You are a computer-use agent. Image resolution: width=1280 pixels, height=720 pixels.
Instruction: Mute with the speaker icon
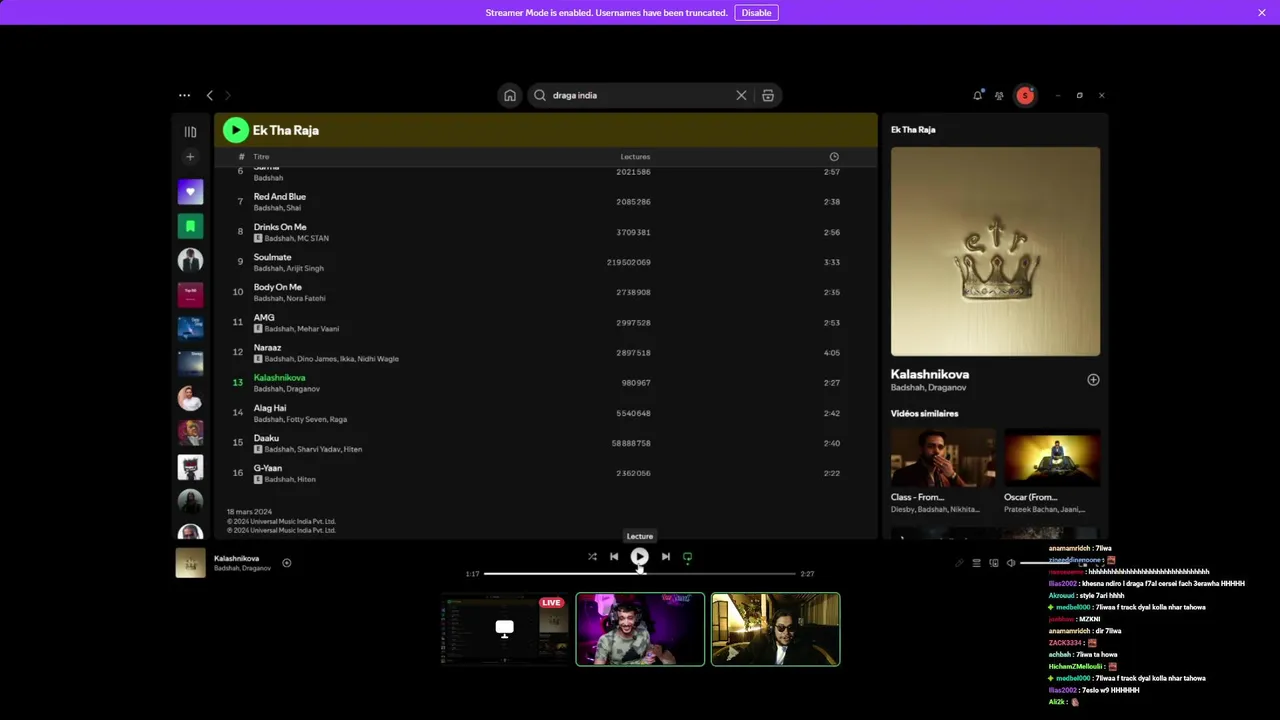tap(1011, 563)
